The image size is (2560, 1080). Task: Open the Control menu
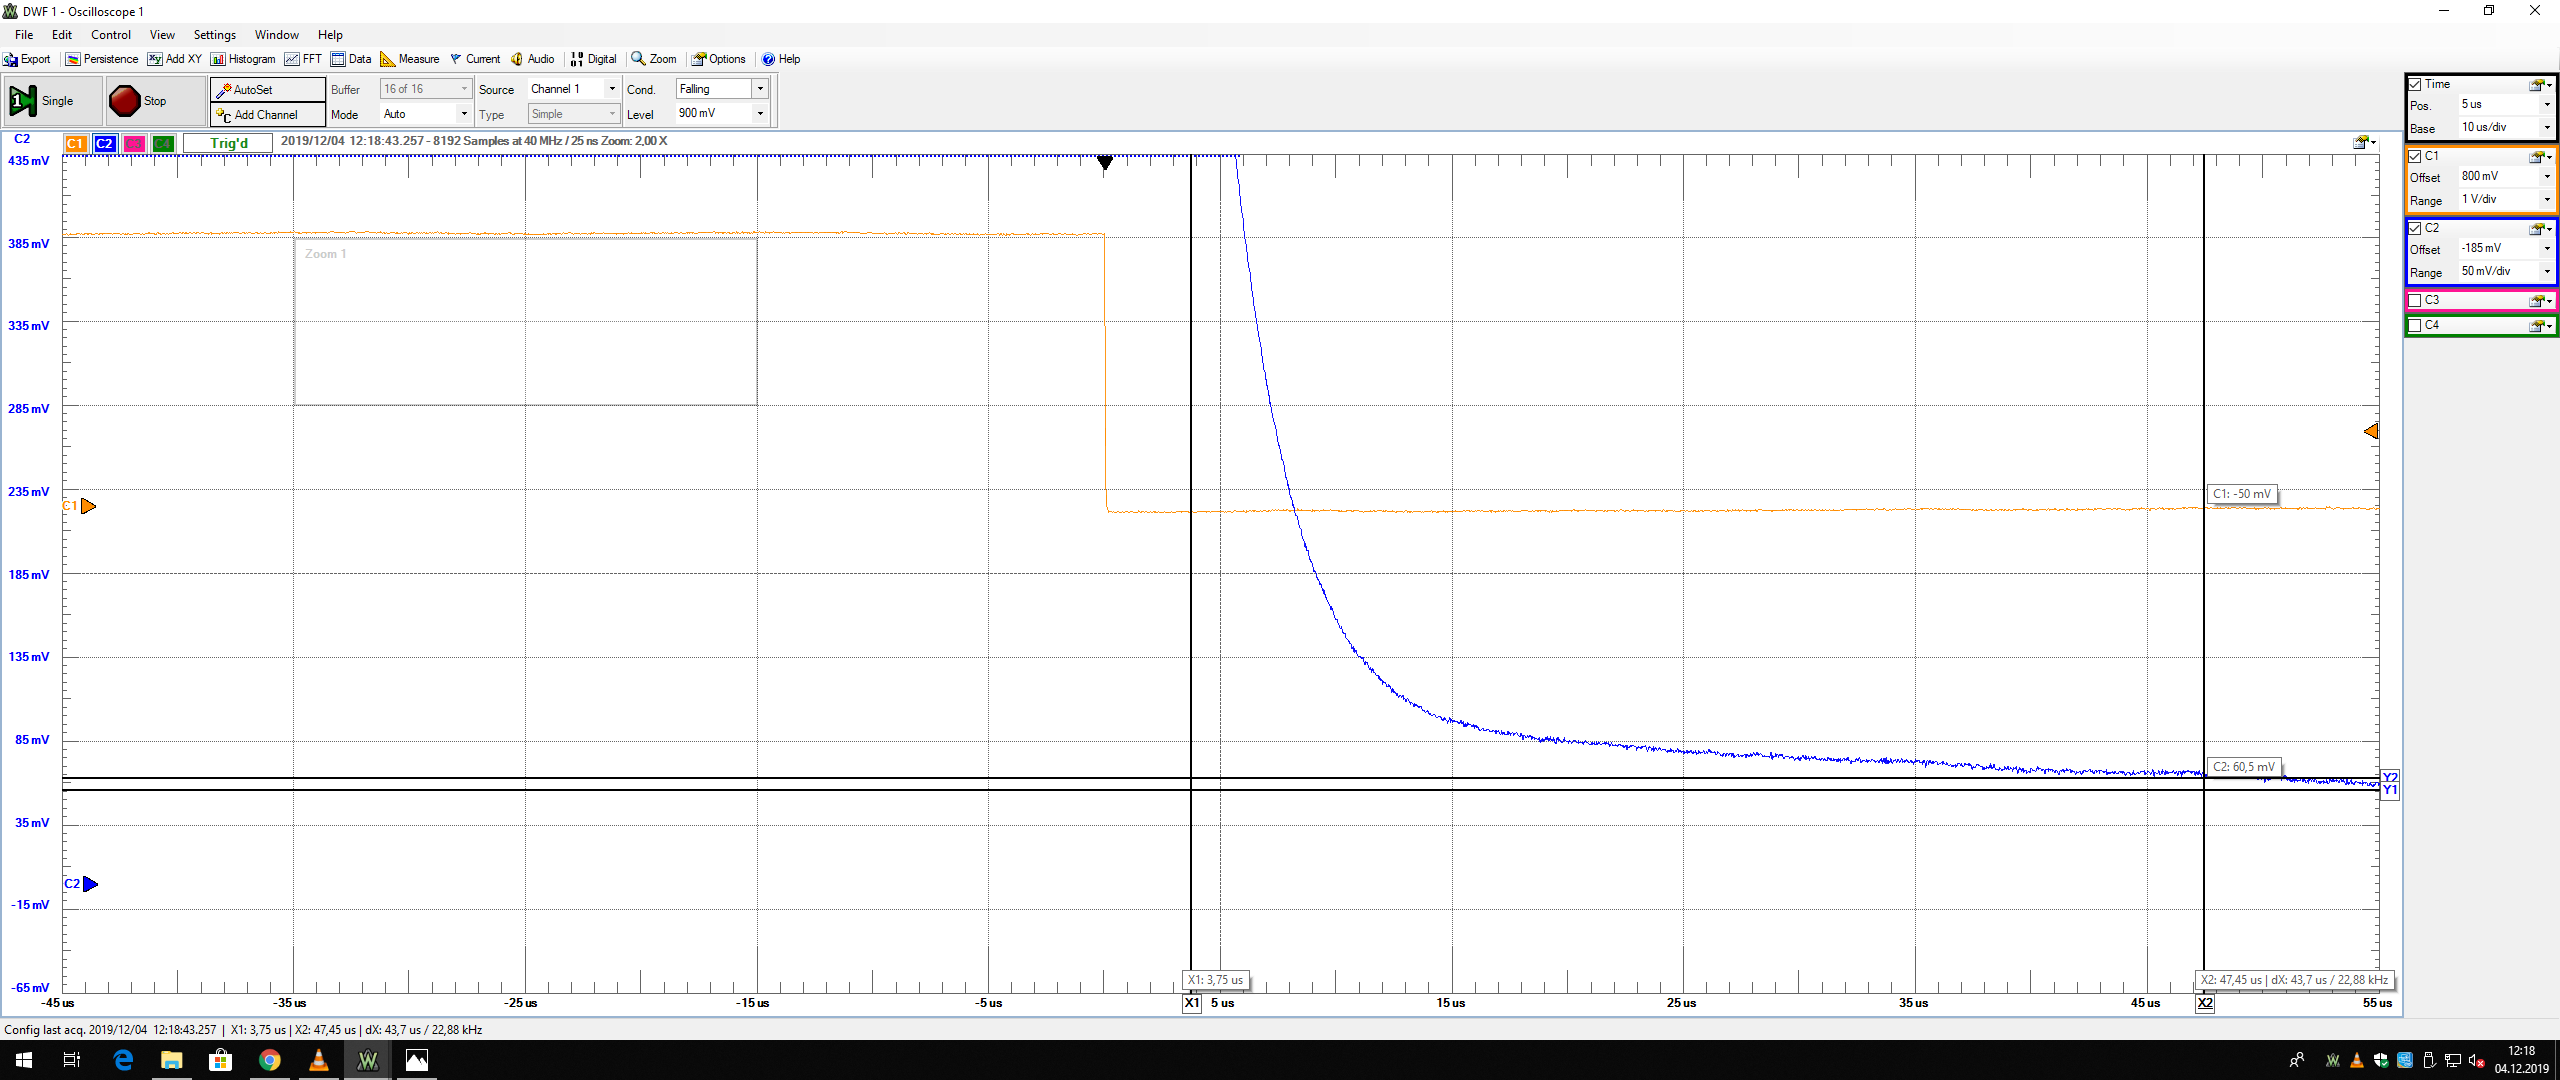tap(110, 35)
